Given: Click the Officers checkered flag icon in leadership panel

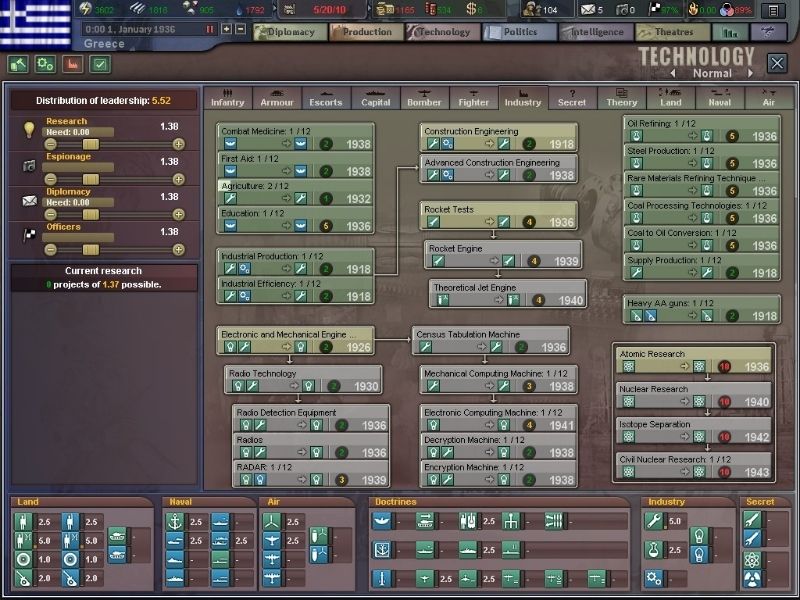Looking at the screenshot, I should [x=30, y=235].
